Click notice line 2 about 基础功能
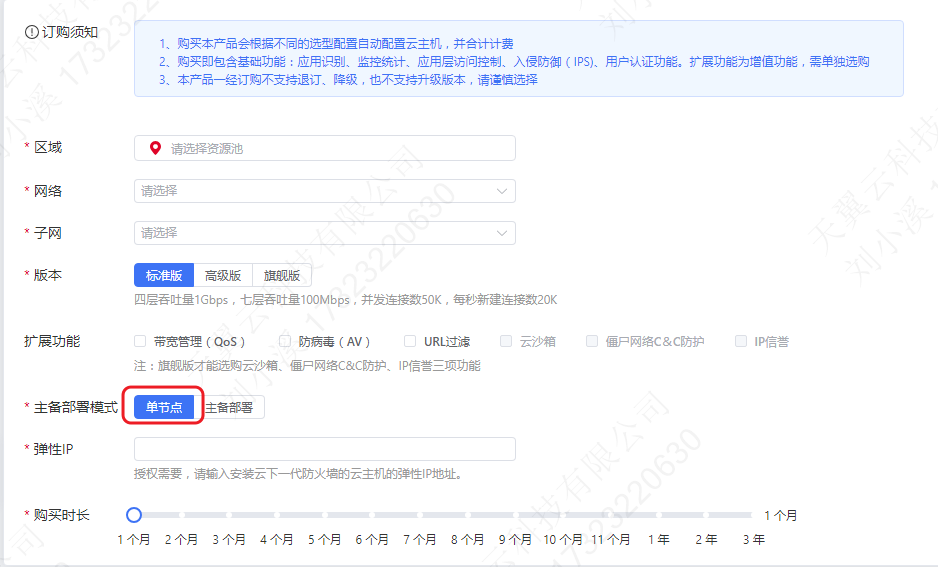Viewport: 938px width, 567px height. pos(514,62)
